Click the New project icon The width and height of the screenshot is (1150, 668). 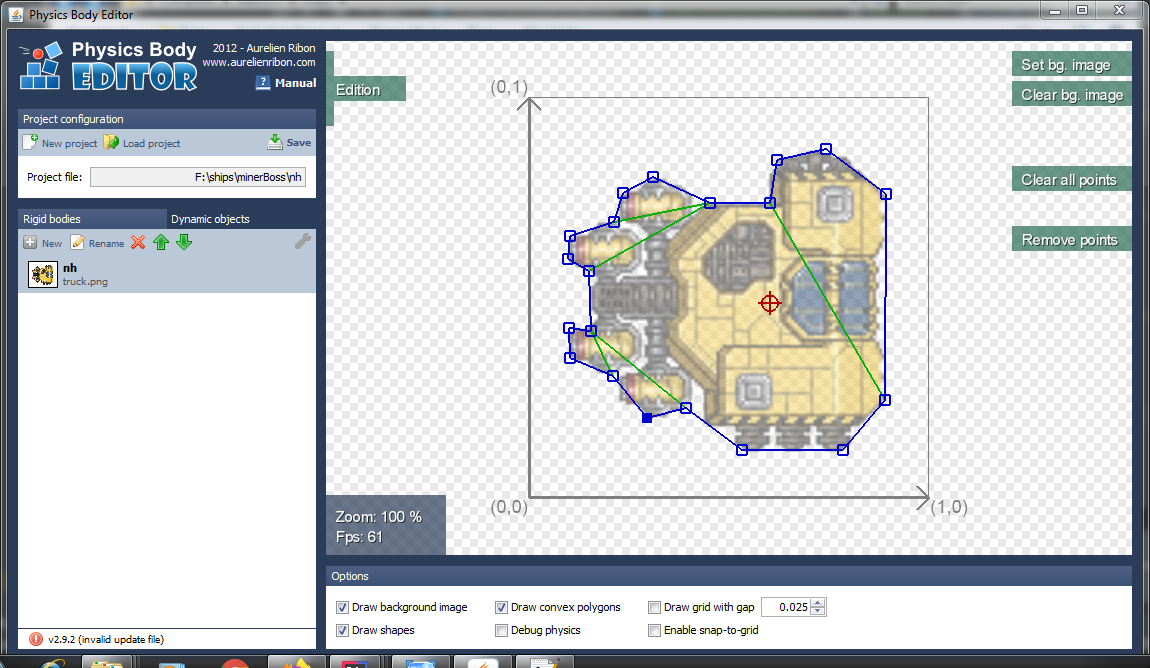[x=30, y=142]
